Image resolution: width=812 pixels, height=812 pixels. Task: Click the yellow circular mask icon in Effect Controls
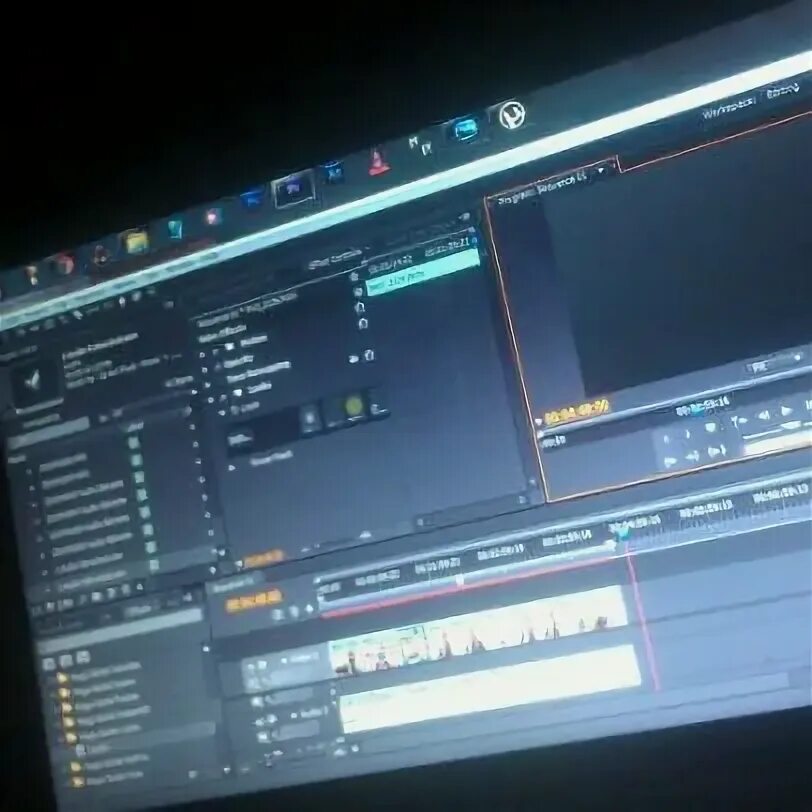[x=354, y=406]
